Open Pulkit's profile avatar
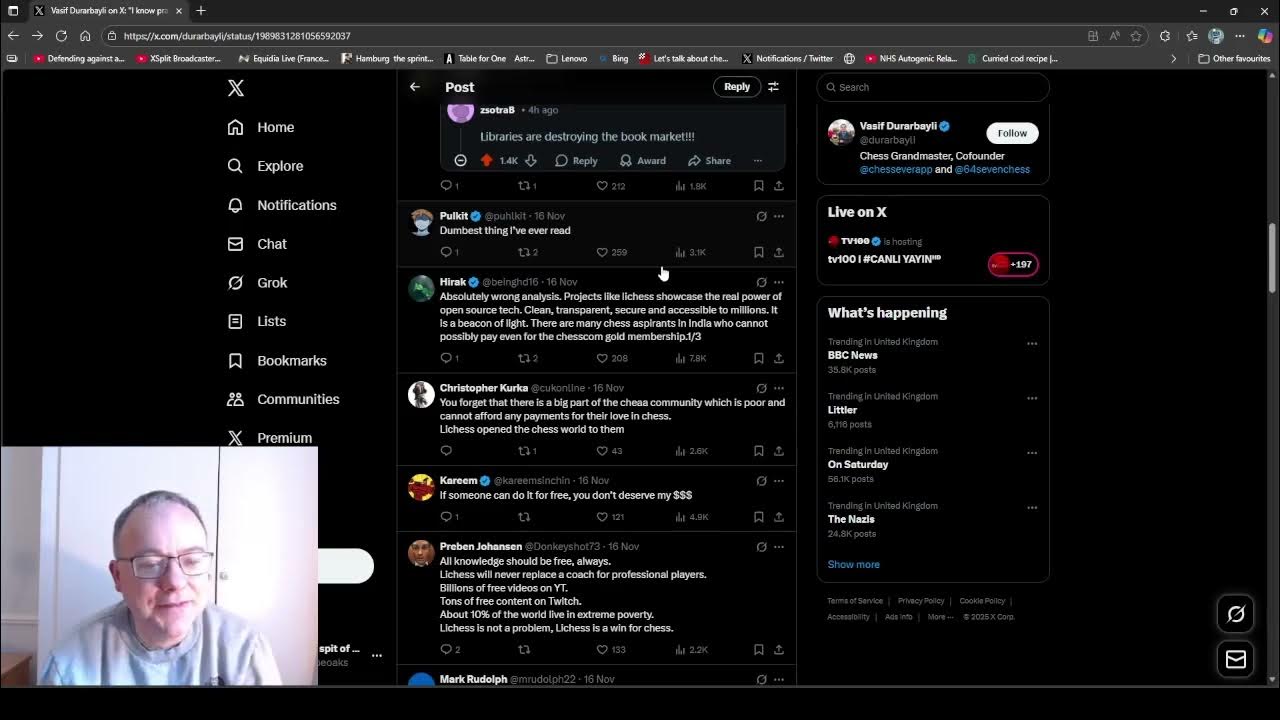 [x=421, y=222]
